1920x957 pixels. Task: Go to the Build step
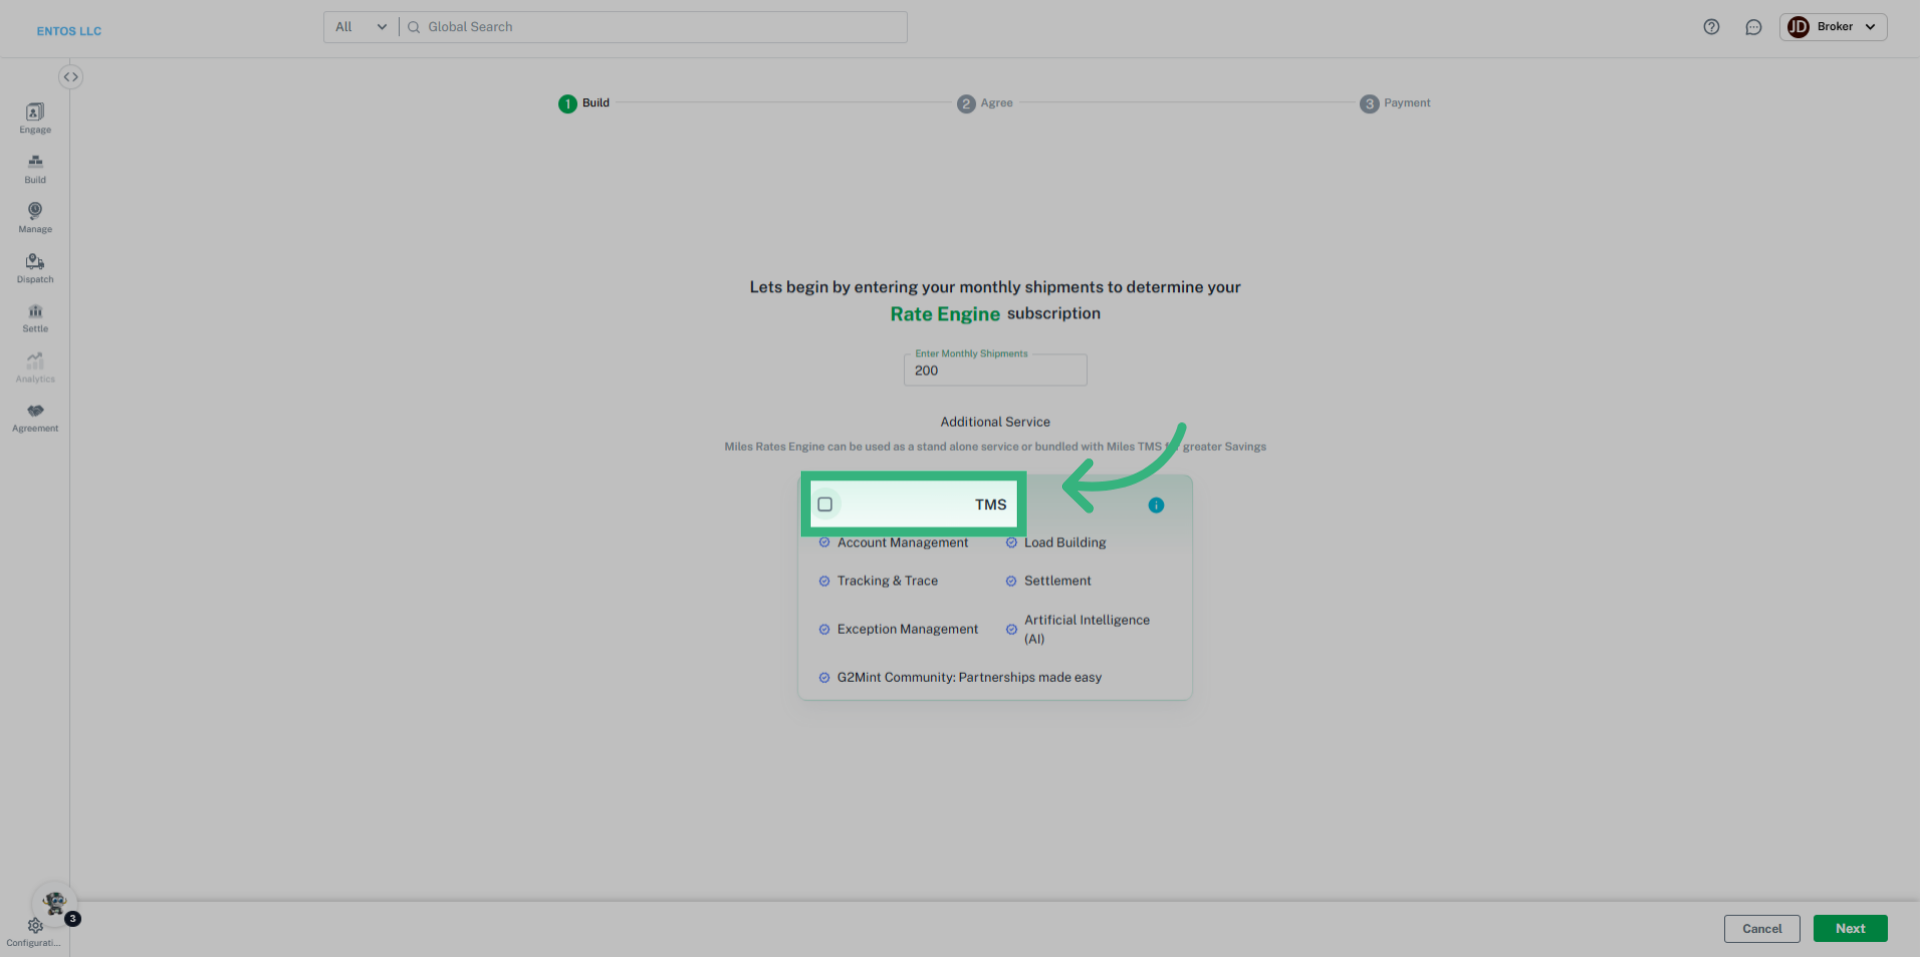tap(584, 103)
